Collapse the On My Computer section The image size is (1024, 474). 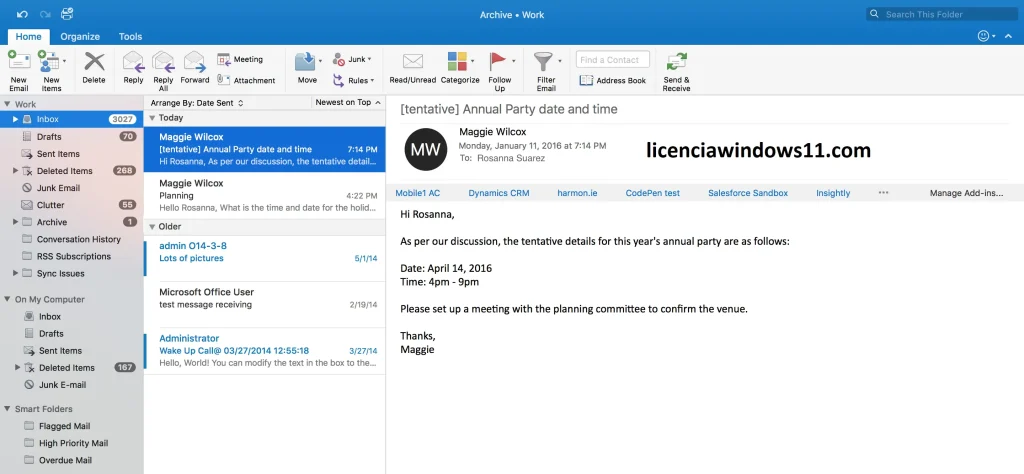7,299
